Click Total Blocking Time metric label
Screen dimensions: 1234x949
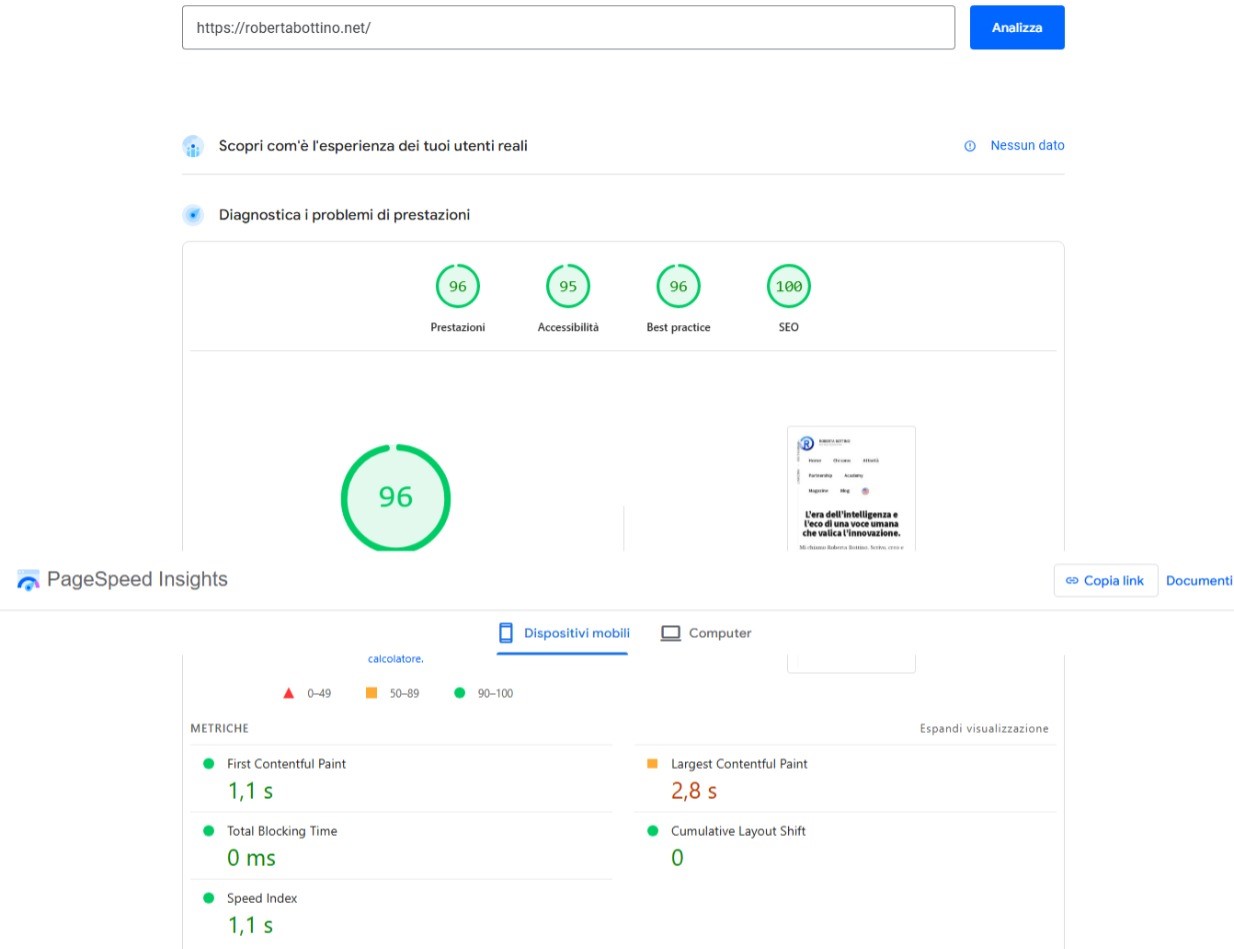282,831
